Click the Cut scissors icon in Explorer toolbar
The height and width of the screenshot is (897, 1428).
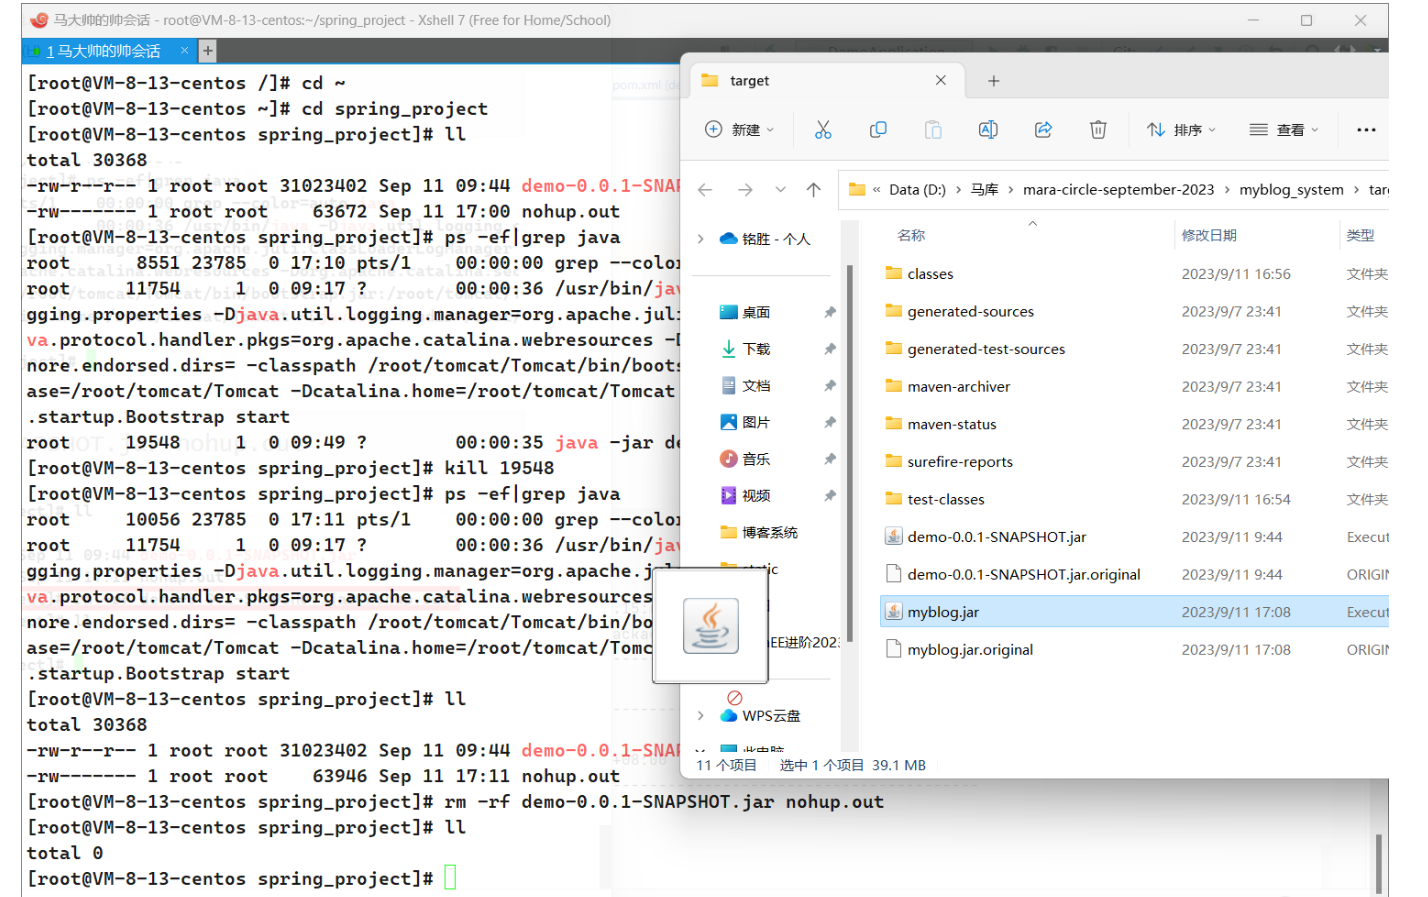pyautogui.click(x=823, y=130)
